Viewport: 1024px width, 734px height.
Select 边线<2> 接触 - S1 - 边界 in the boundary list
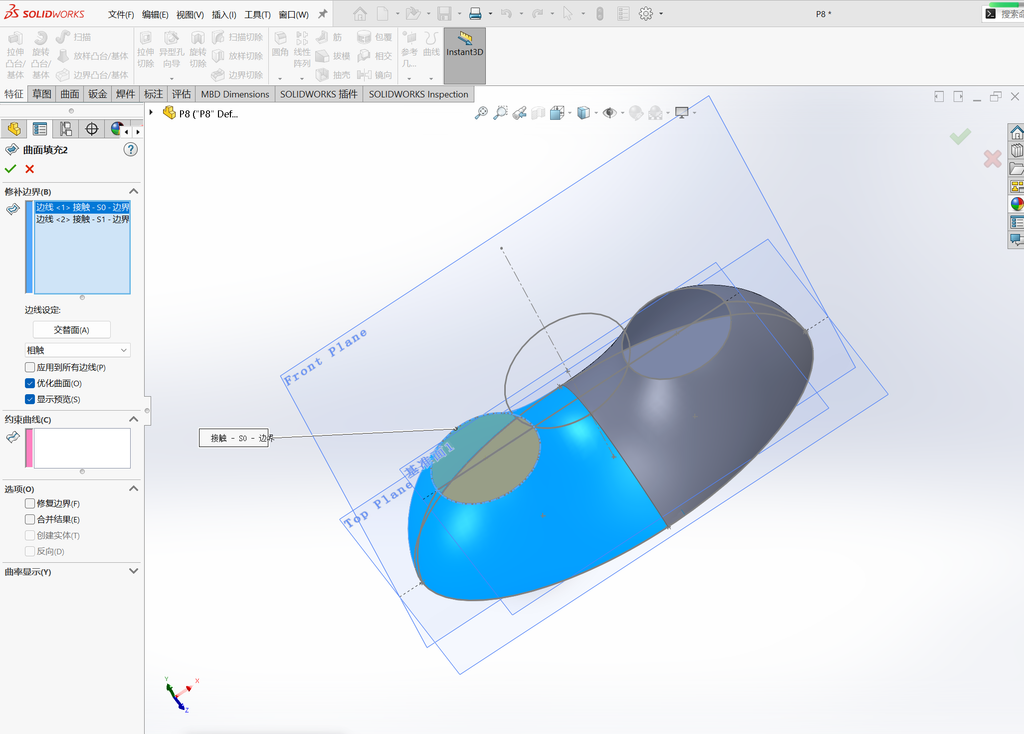coord(82,219)
